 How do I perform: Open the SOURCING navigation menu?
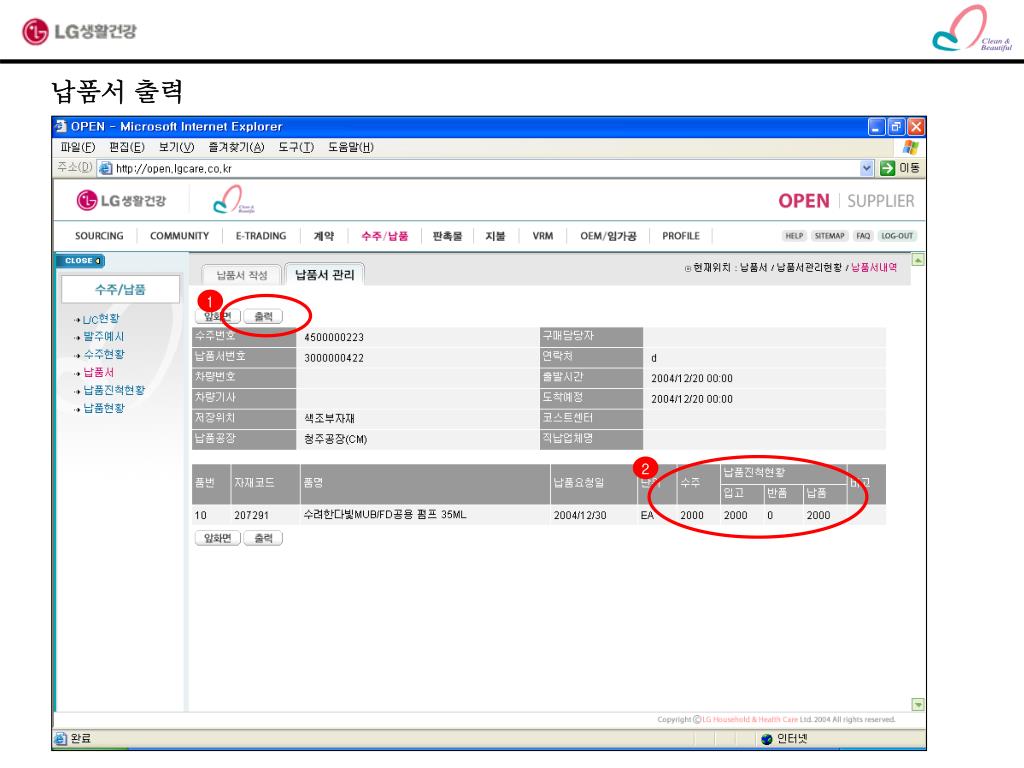tap(99, 236)
